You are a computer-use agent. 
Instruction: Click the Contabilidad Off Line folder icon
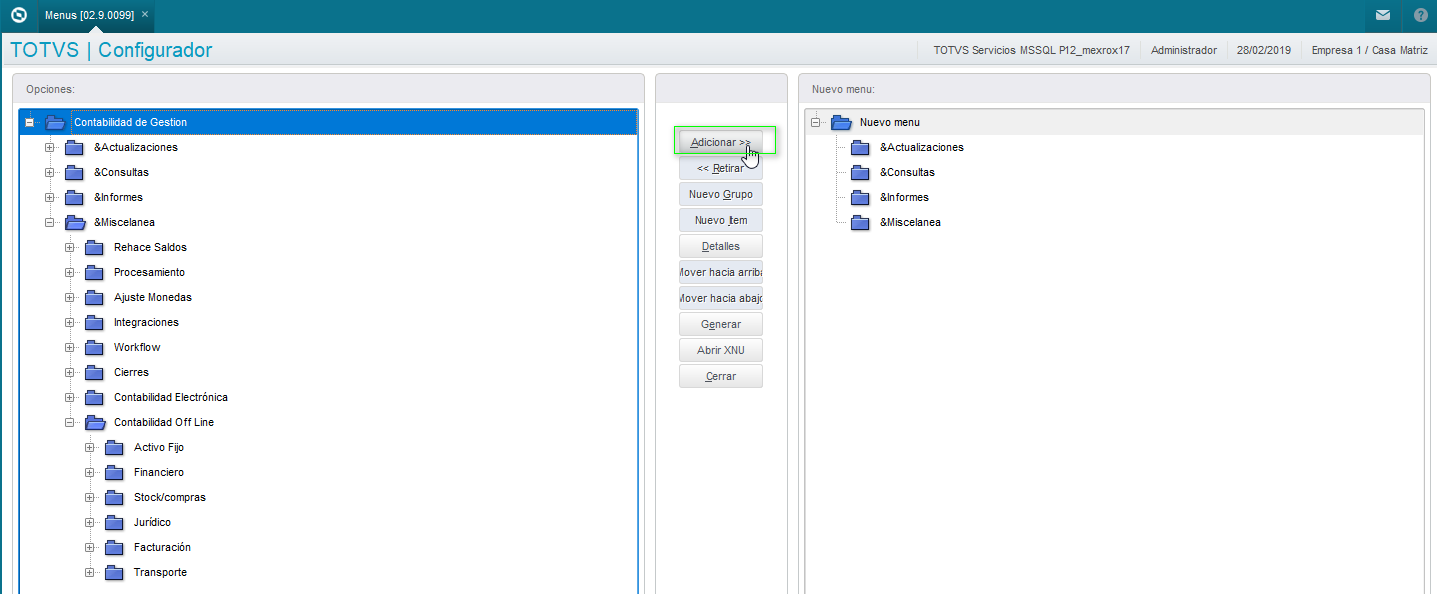(96, 422)
